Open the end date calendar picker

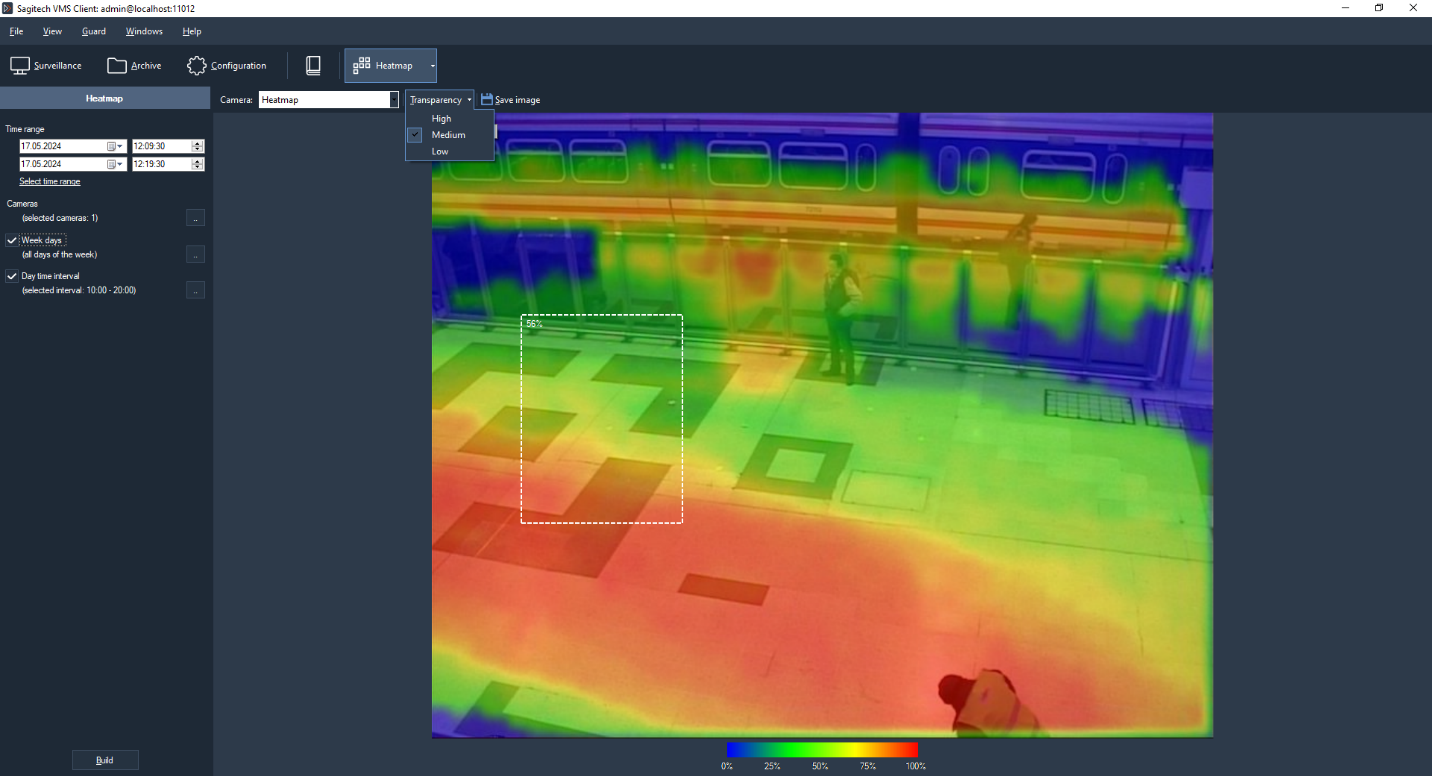(115, 164)
